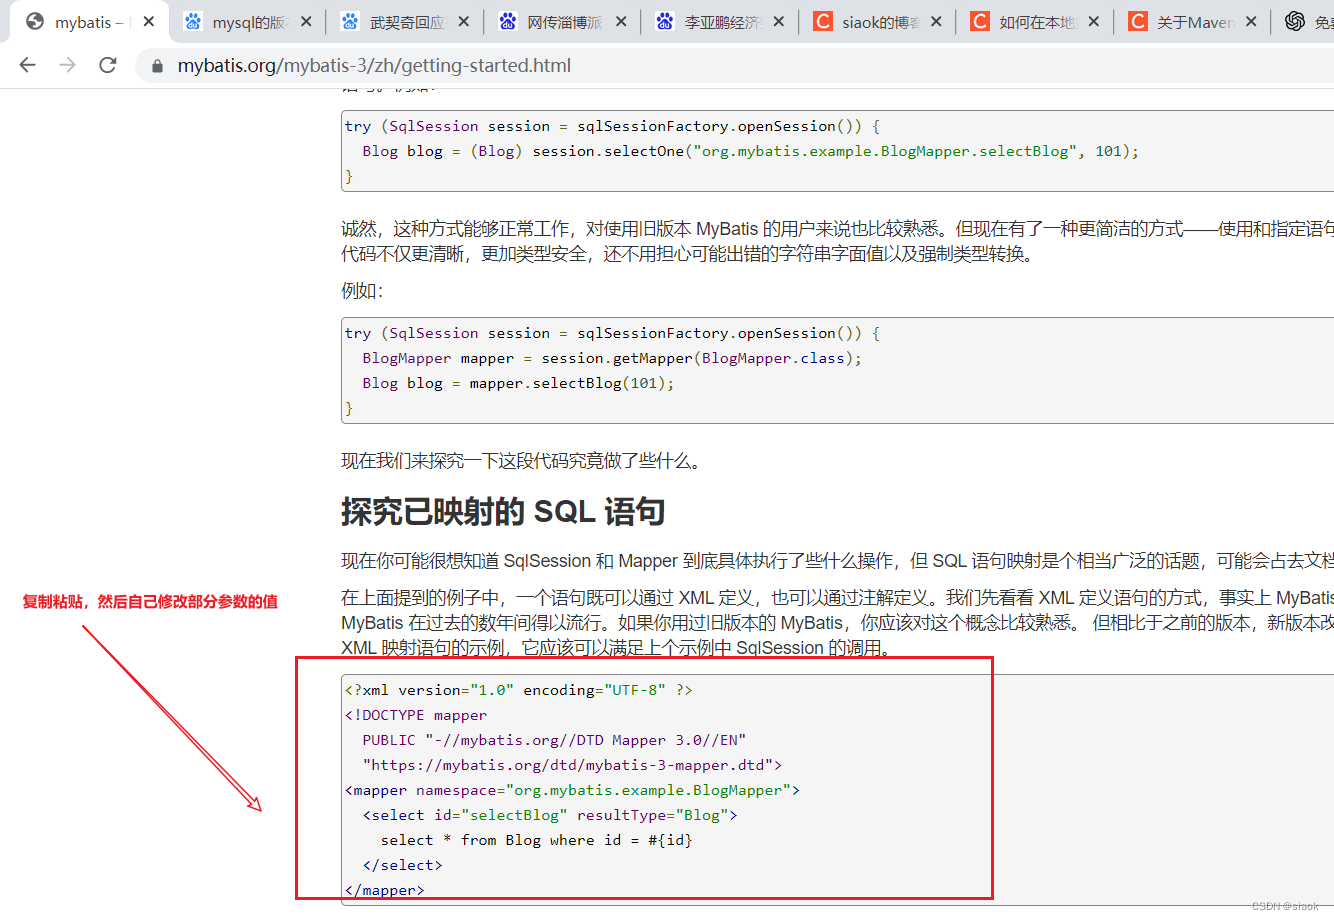The image size is (1334, 920).
Task: Click Baidu favicon on mysql的版 tab
Action: point(193,21)
